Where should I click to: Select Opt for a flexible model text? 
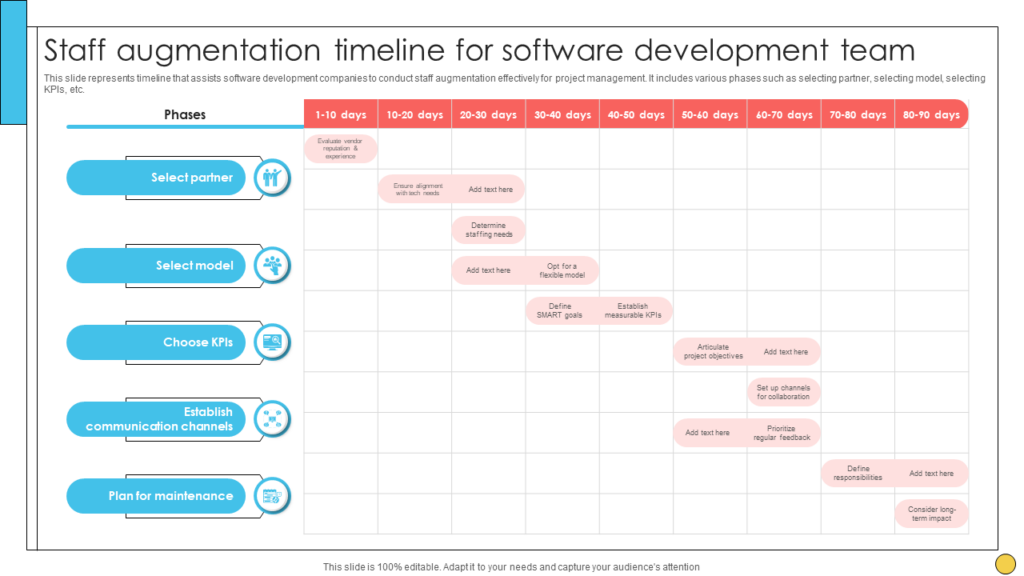coord(562,270)
